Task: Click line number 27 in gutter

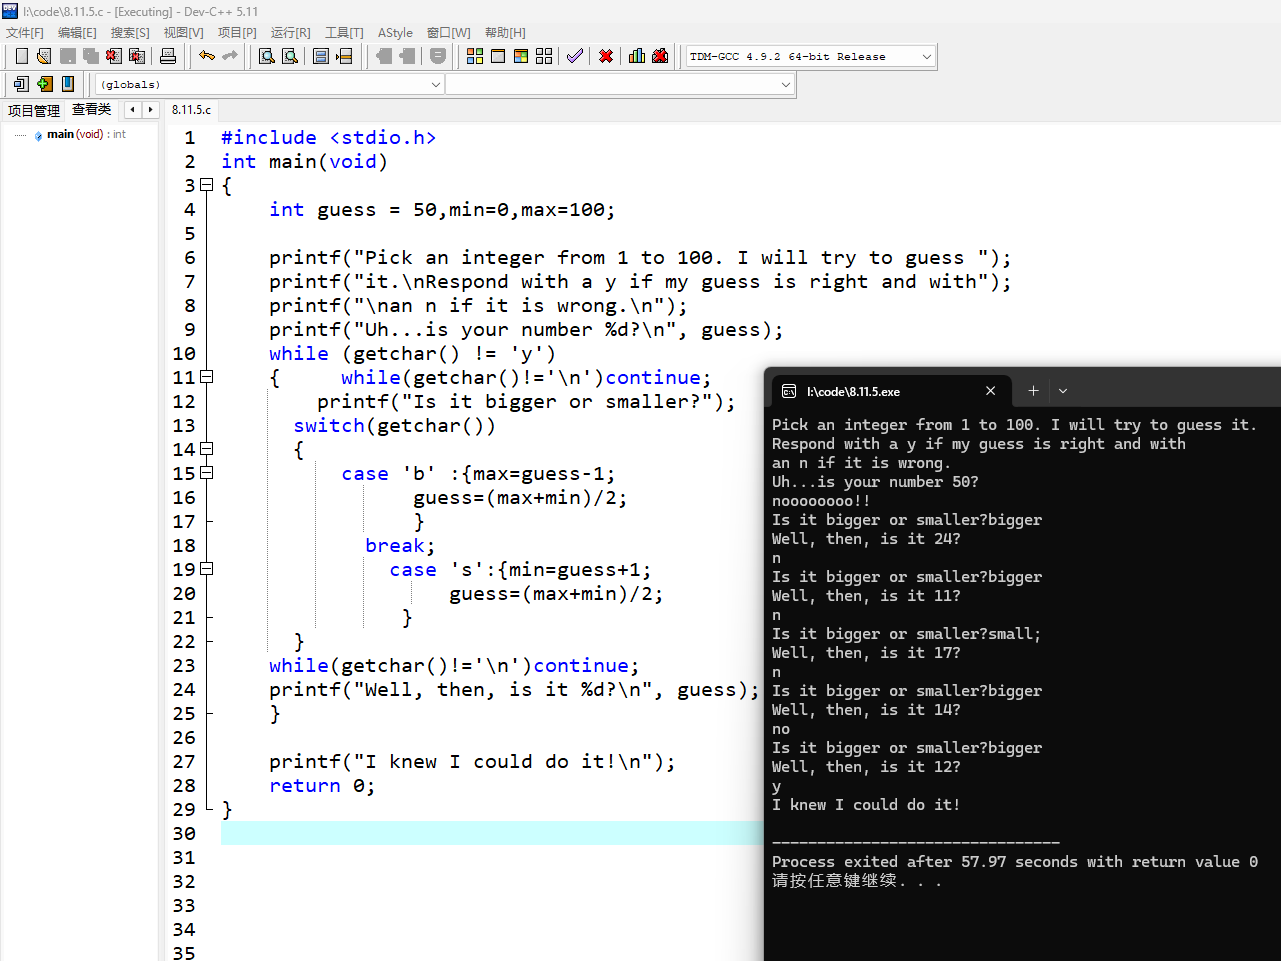Action: coord(184,761)
